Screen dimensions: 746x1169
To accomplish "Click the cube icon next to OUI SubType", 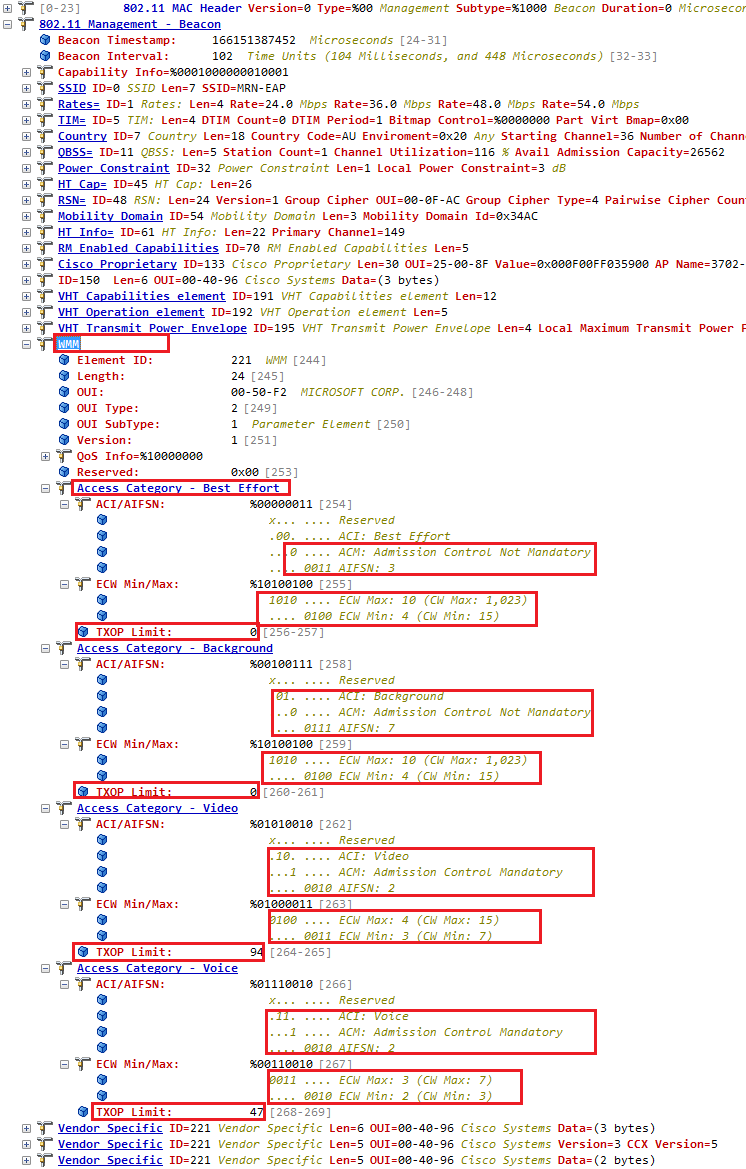I will [x=64, y=424].
